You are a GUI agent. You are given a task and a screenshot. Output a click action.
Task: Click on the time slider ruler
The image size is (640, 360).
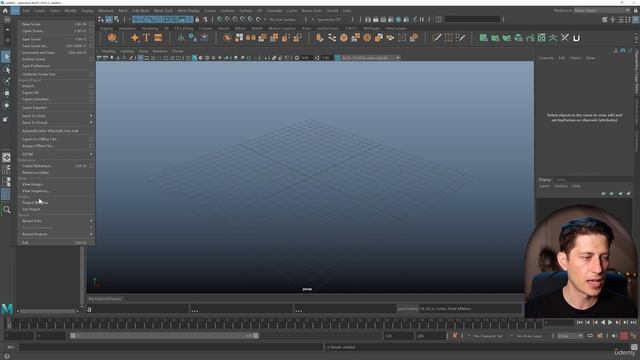[x=273, y=324]
